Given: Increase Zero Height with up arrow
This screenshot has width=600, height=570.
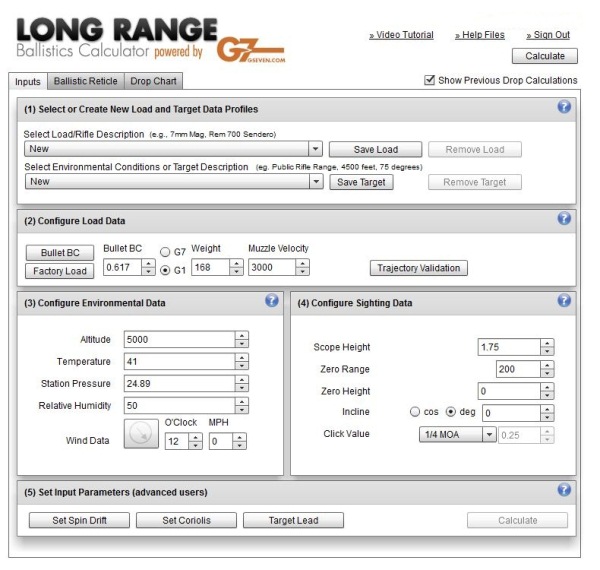Looking at the screenshot, I should tap(547, 387).
